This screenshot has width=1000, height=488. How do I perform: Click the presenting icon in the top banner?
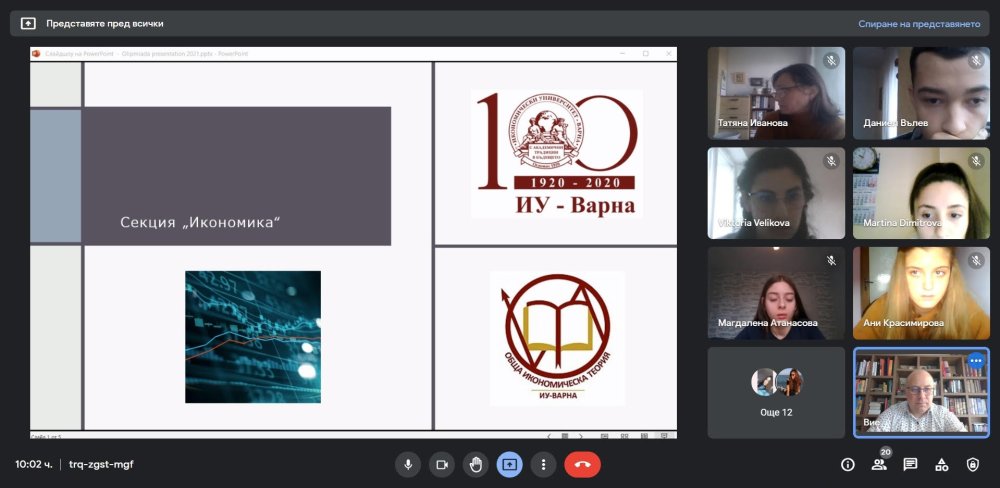[x=28, y=24]
